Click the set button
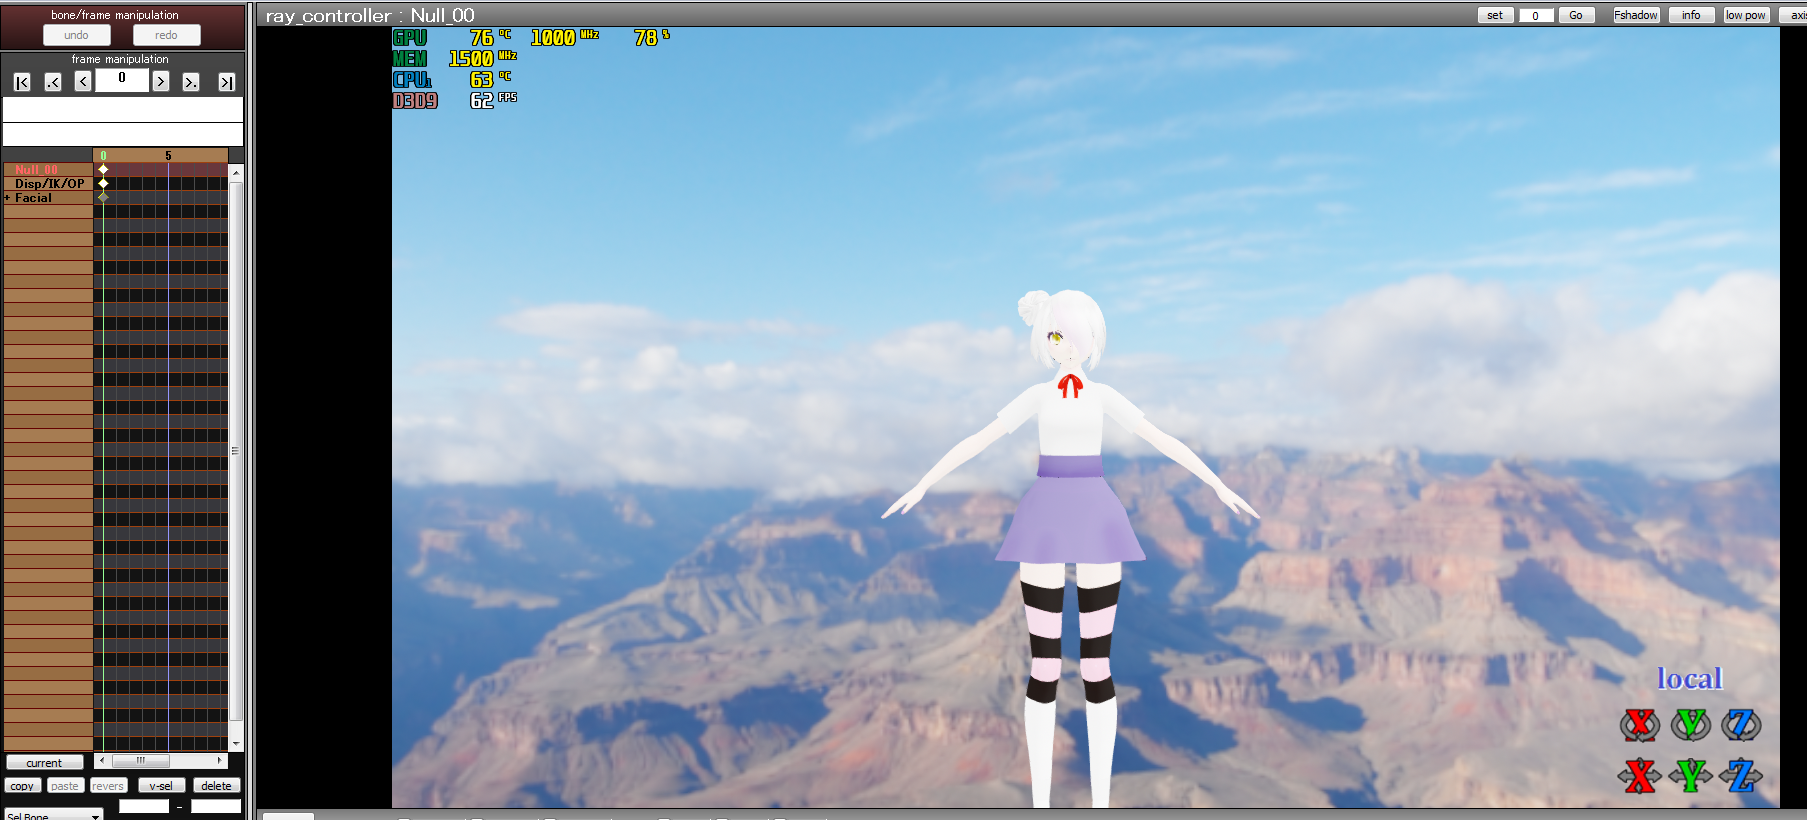The image size is (1807, 820). click(x=1495, y=15)
